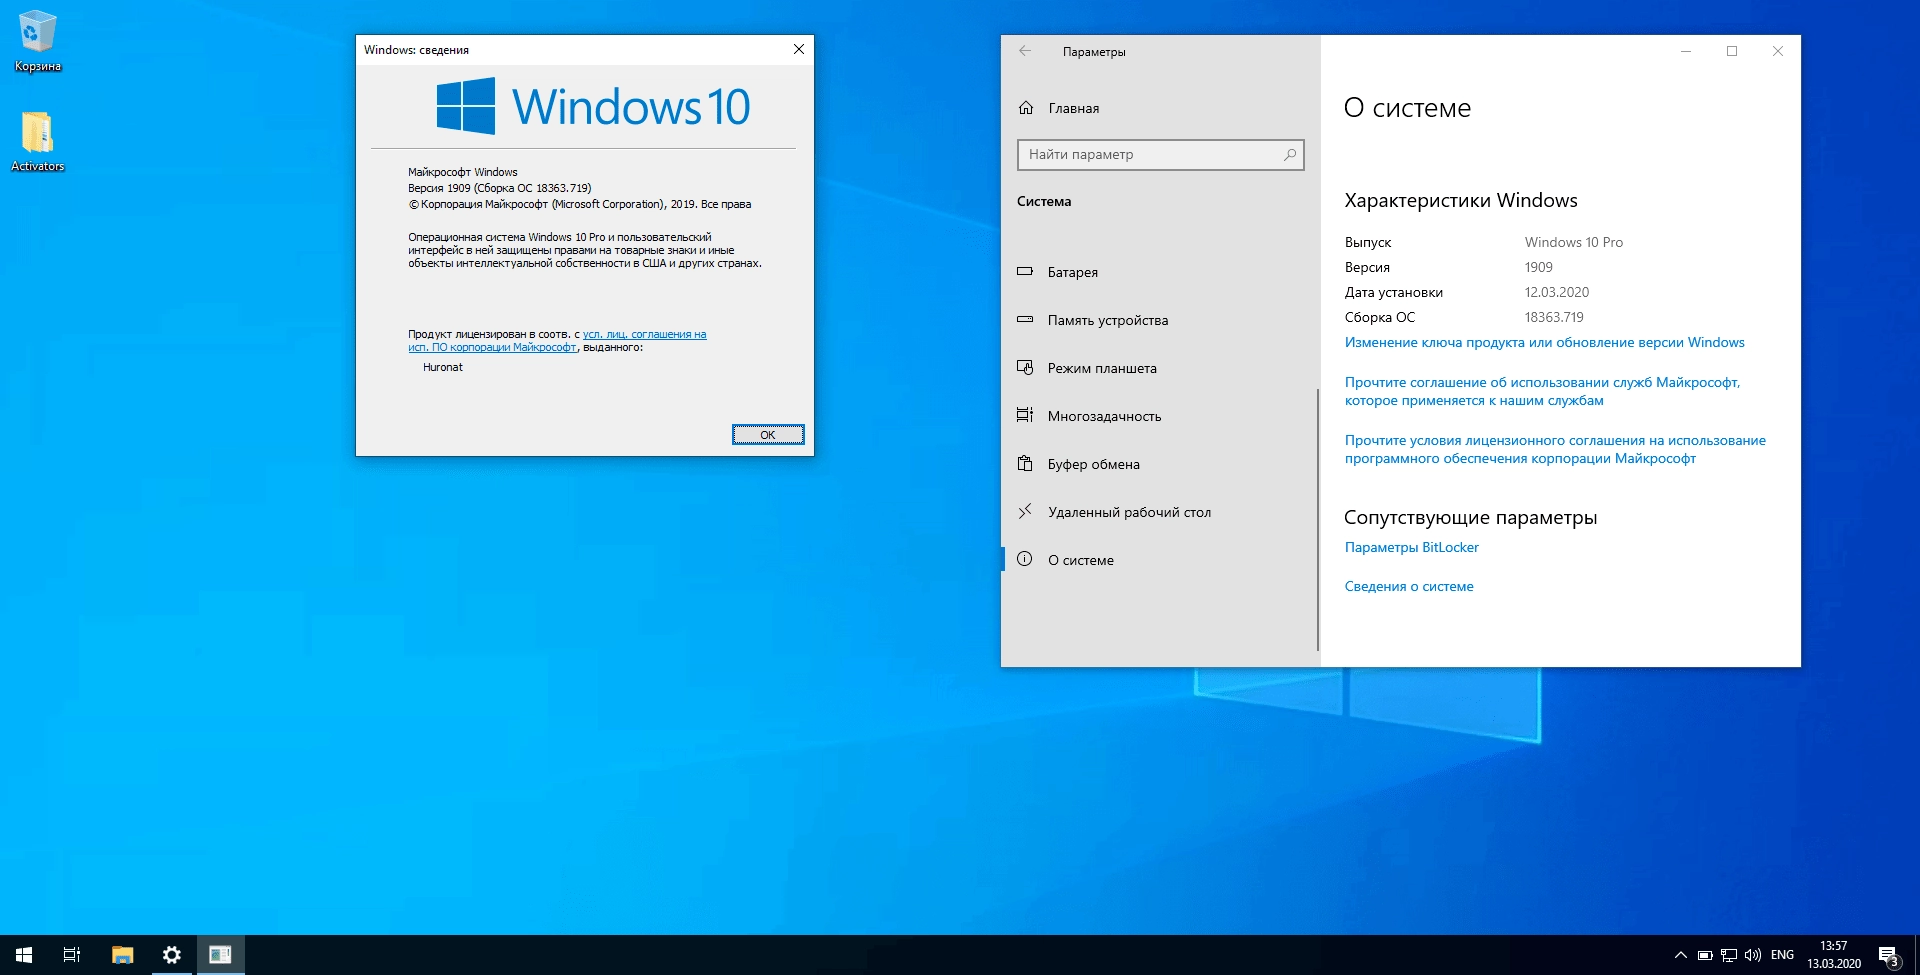Screen dimensions: 1920x975
Task: Switch to Settings gear on the taskbar
Action: coord(172,955)
